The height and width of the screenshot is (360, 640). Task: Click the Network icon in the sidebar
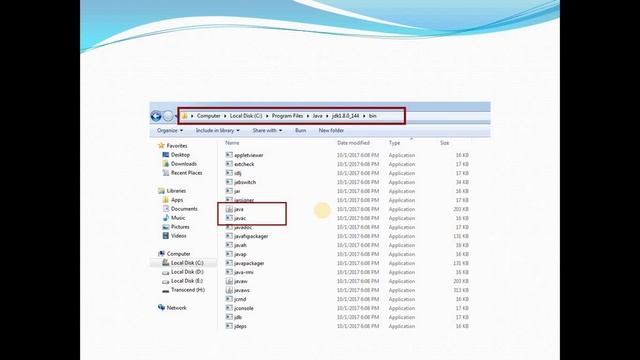point(161,307)
